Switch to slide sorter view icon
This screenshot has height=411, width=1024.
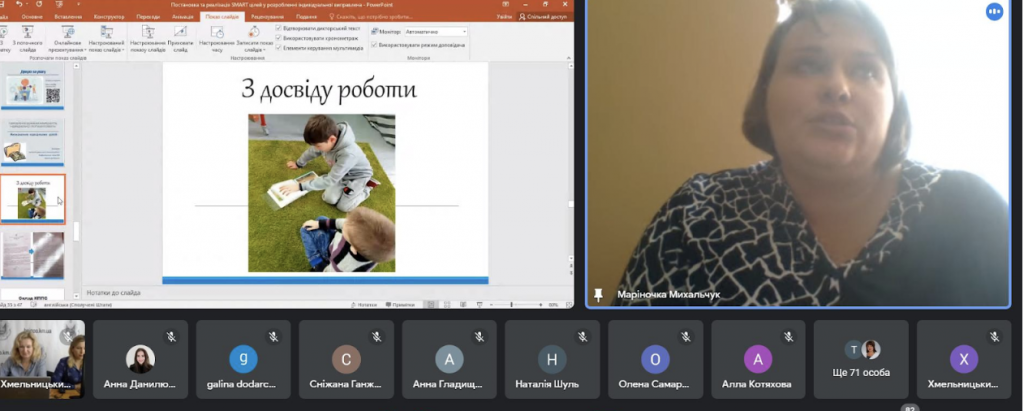pyautogui.click(x=445, y=304)
